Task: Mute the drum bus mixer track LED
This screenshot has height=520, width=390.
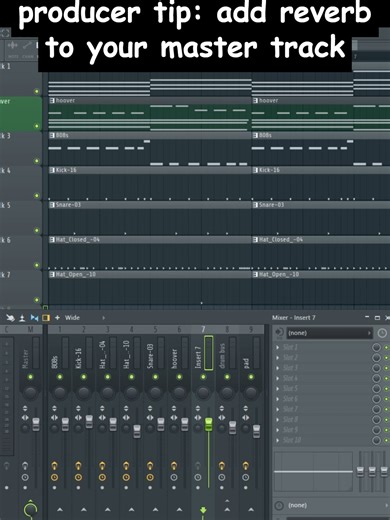Action: point(227,377)
